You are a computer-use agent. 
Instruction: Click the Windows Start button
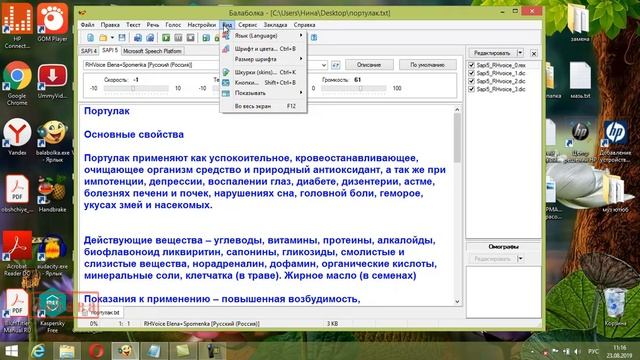click(11, 351)
